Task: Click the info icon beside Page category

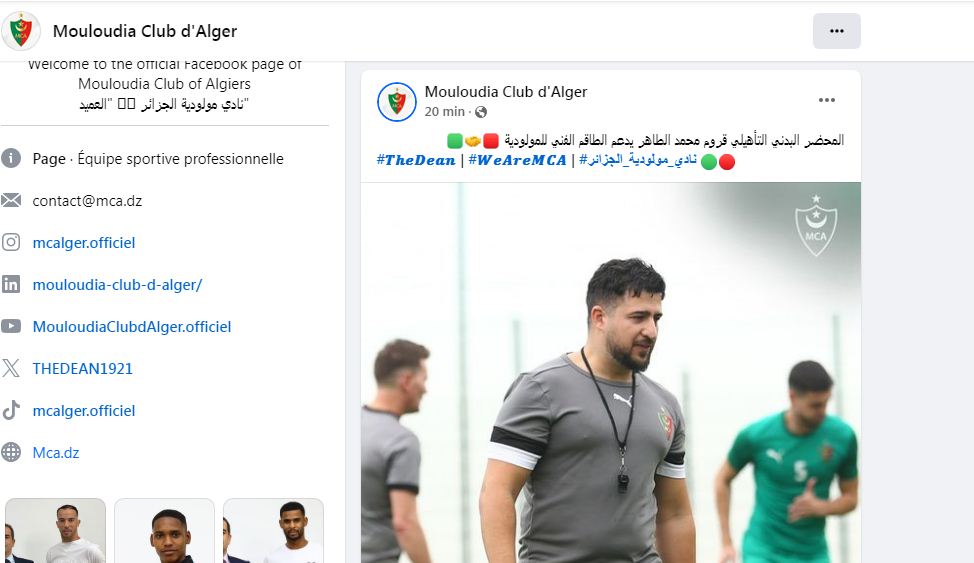Action: pos(11,158)
